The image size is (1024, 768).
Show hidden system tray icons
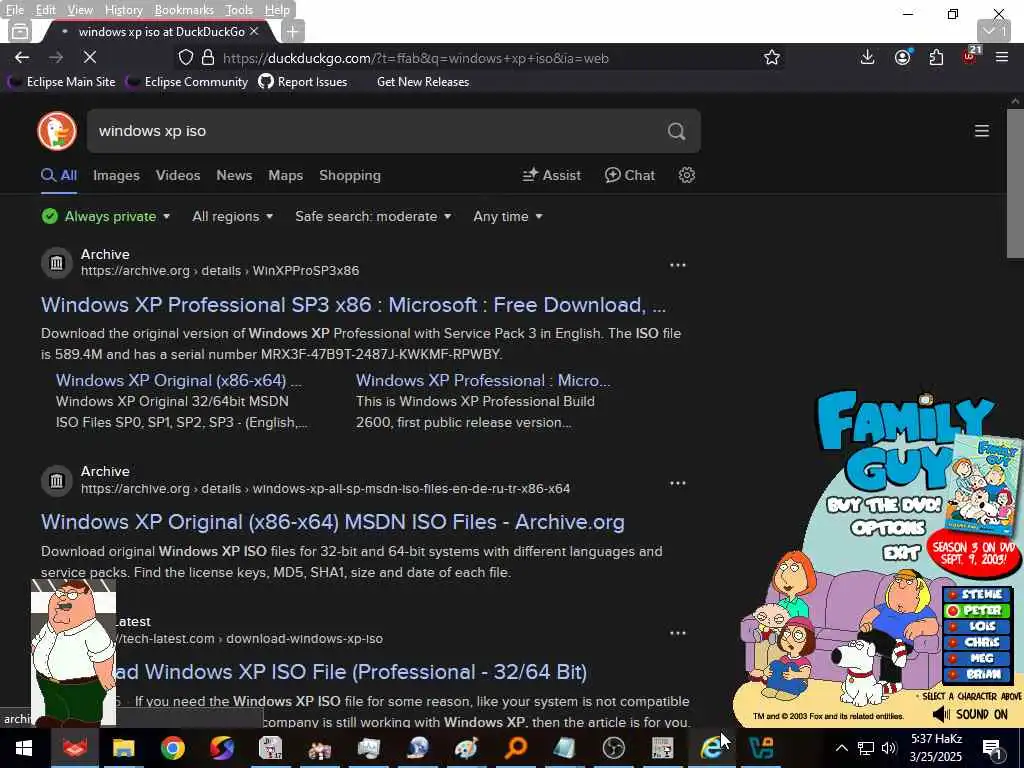point(842,748)
